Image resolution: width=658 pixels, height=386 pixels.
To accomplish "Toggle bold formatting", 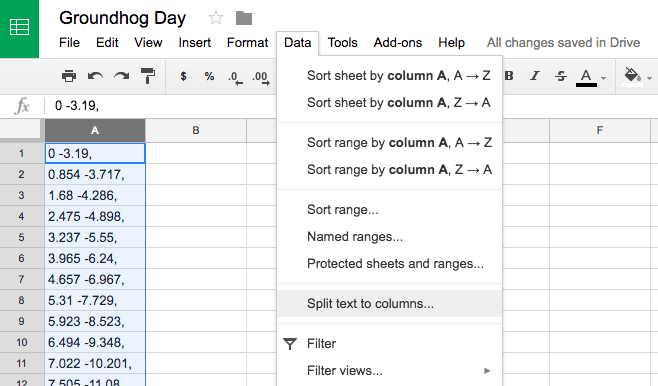I will click(509, 76).
